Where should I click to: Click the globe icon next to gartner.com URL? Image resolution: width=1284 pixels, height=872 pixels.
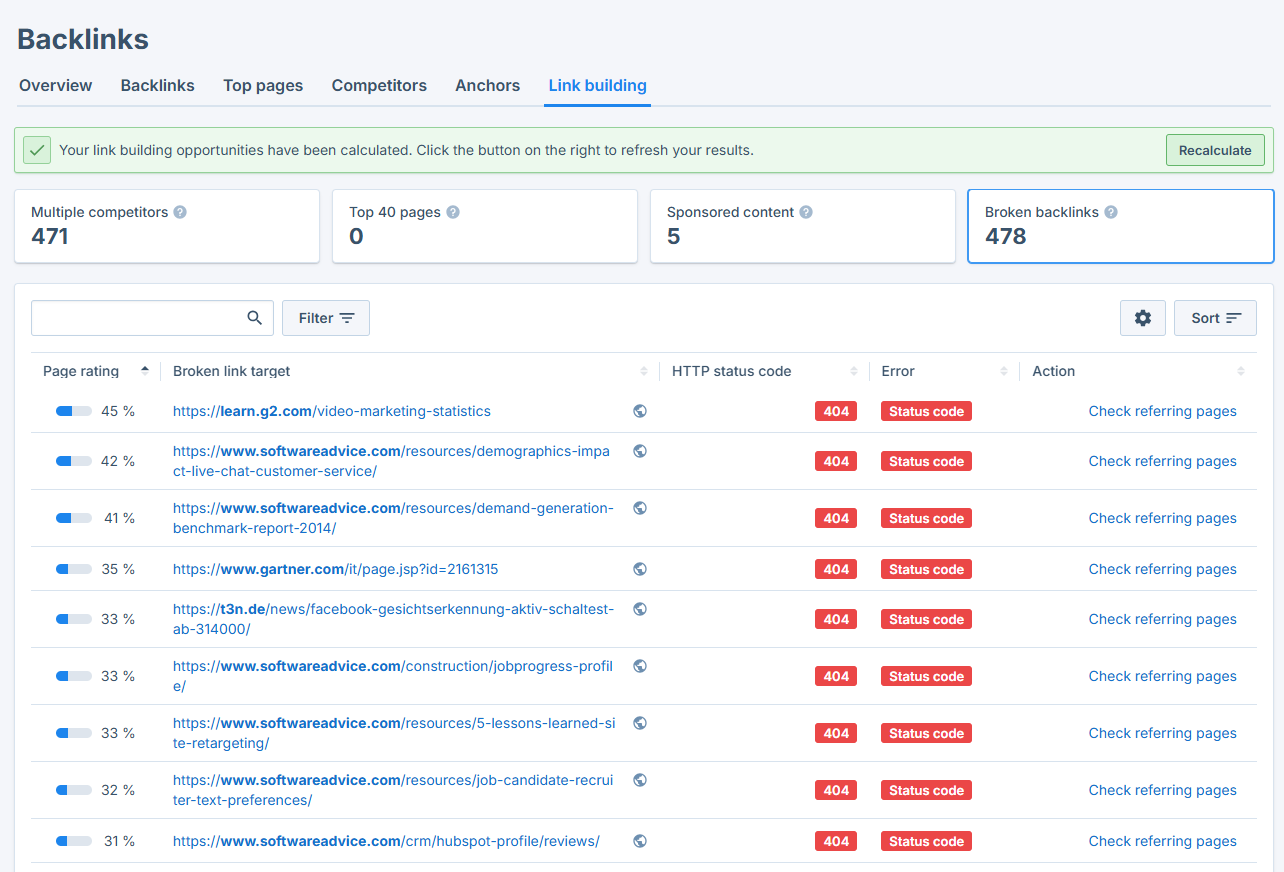639,568
